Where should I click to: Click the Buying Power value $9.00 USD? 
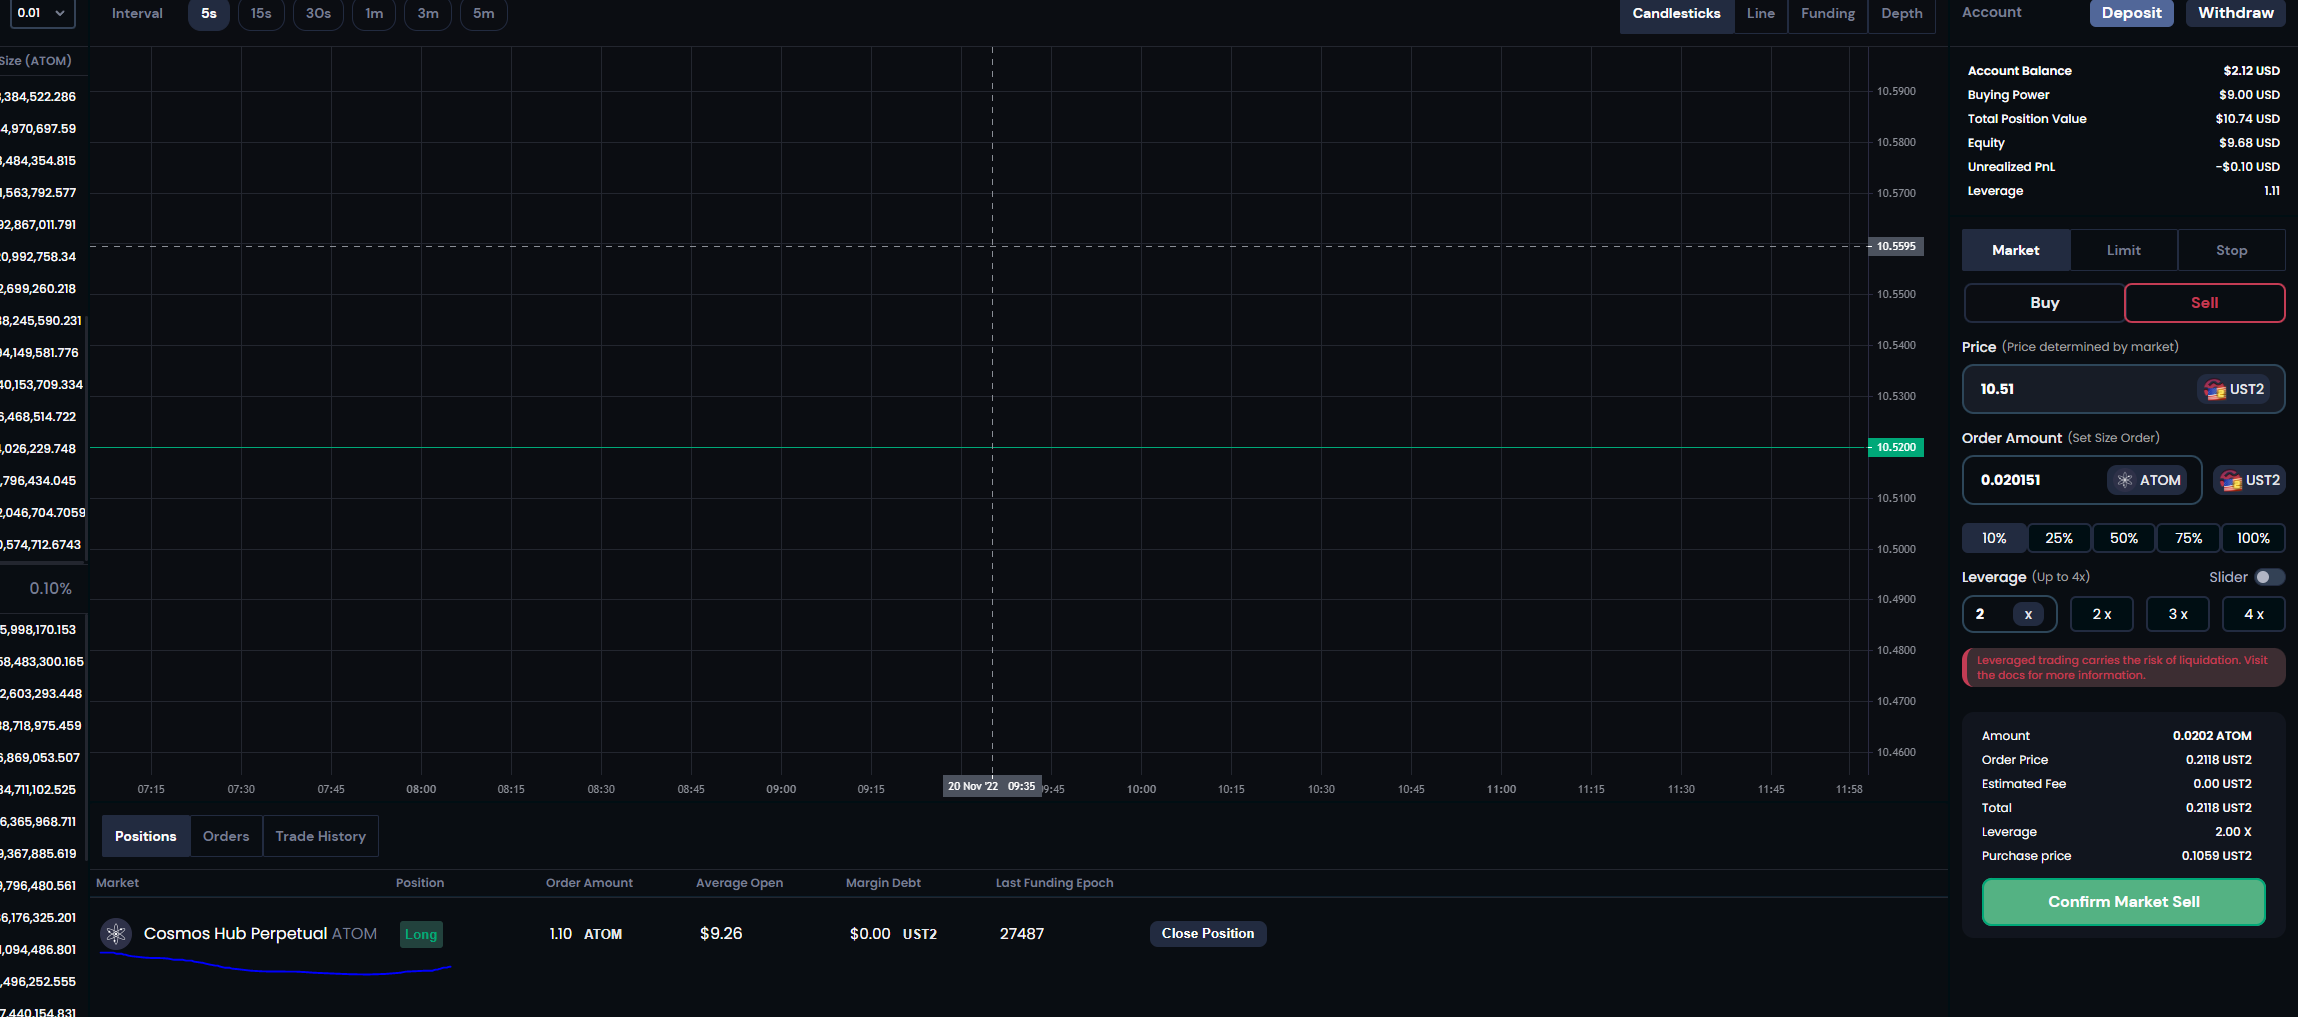[x=2249, y=95]
